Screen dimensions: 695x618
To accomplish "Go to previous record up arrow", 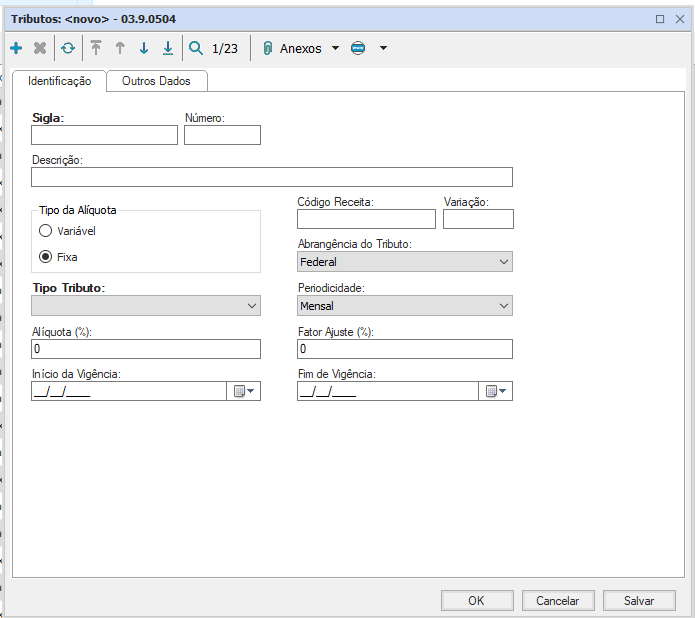I will click(120, 48).
